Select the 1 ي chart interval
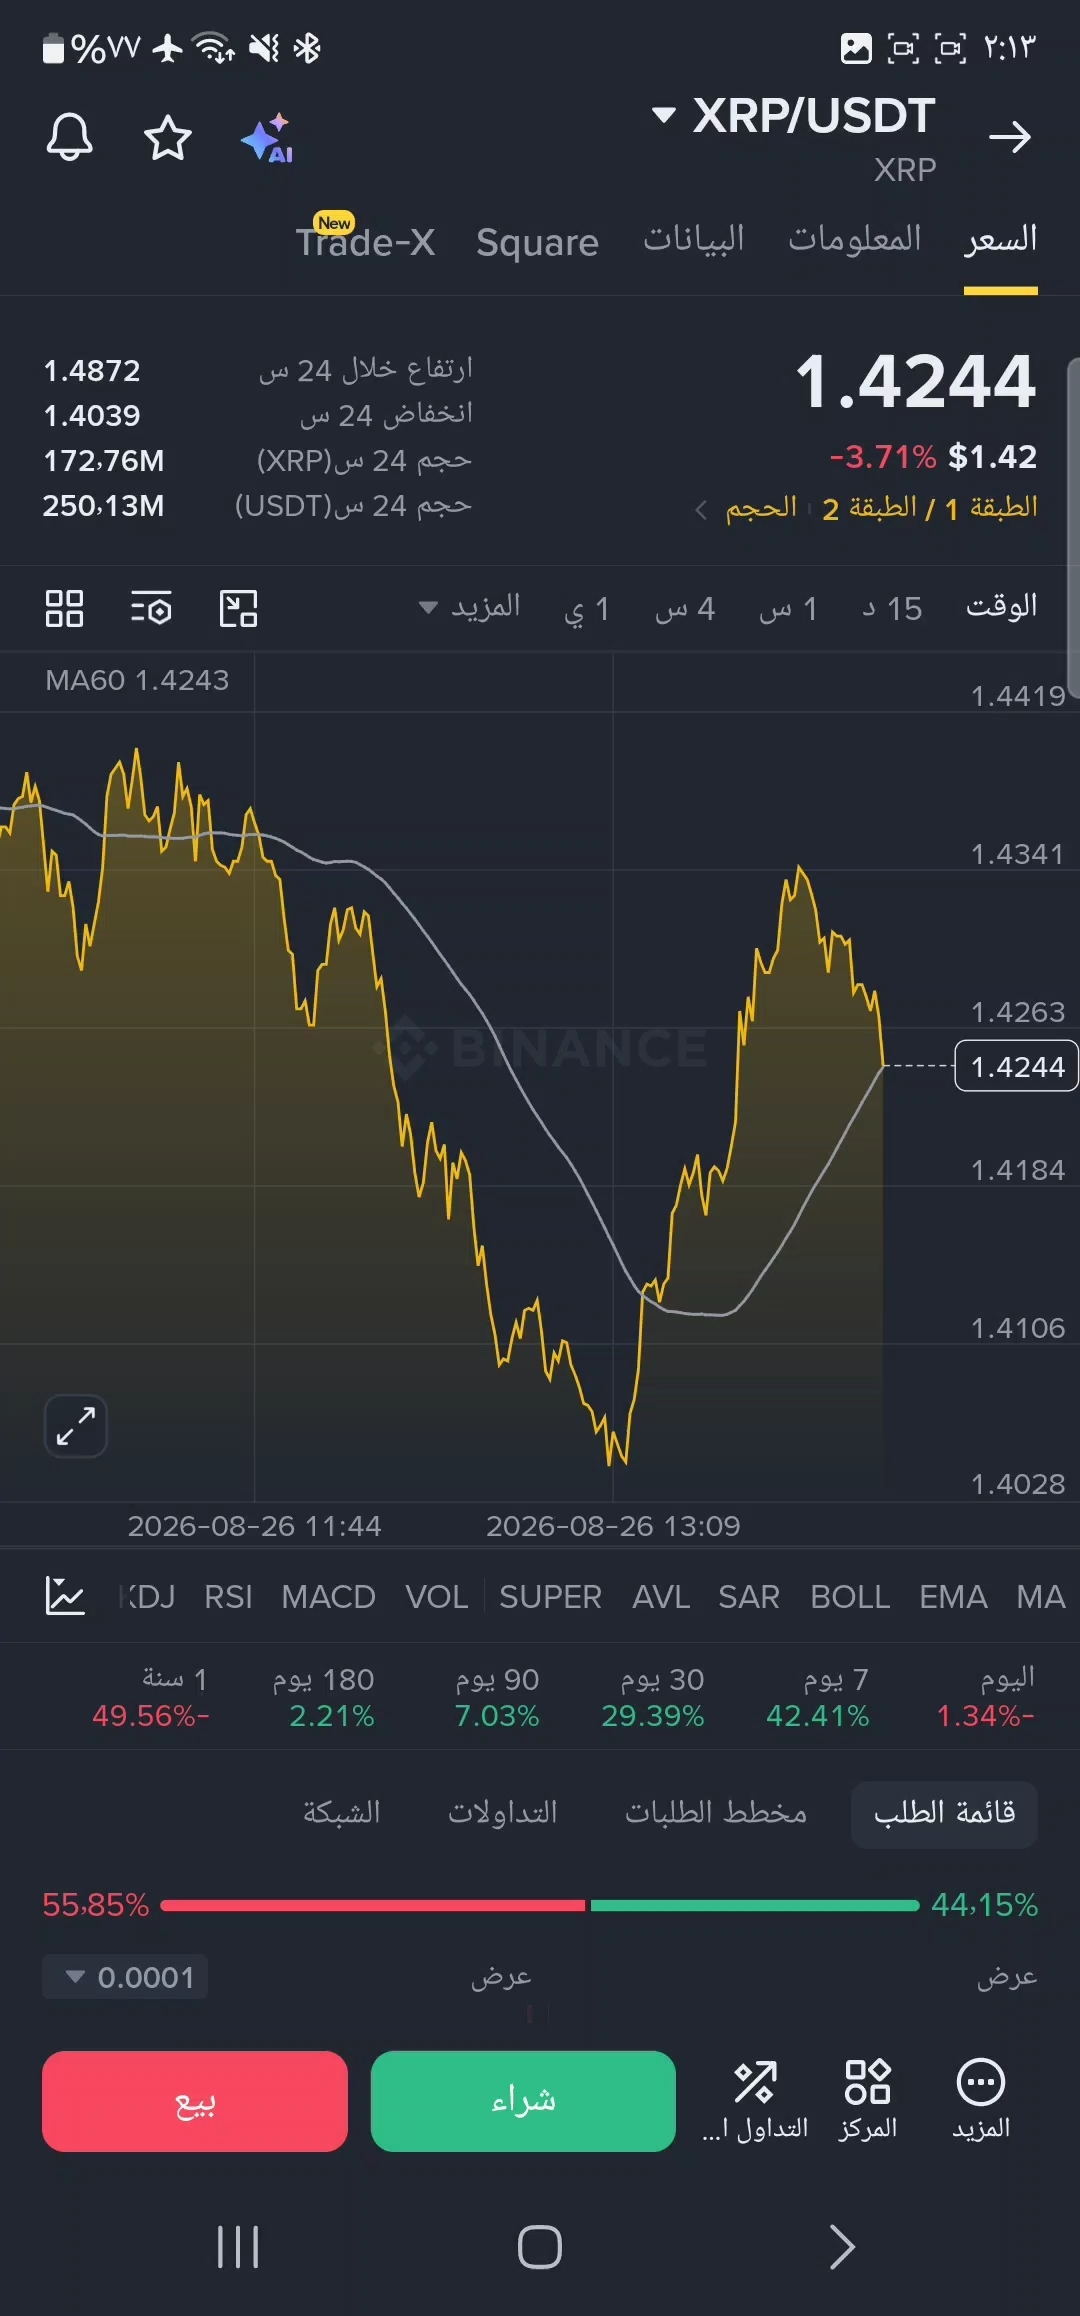This screenshot has height=2316, width=1080. (x=587, y=608)
